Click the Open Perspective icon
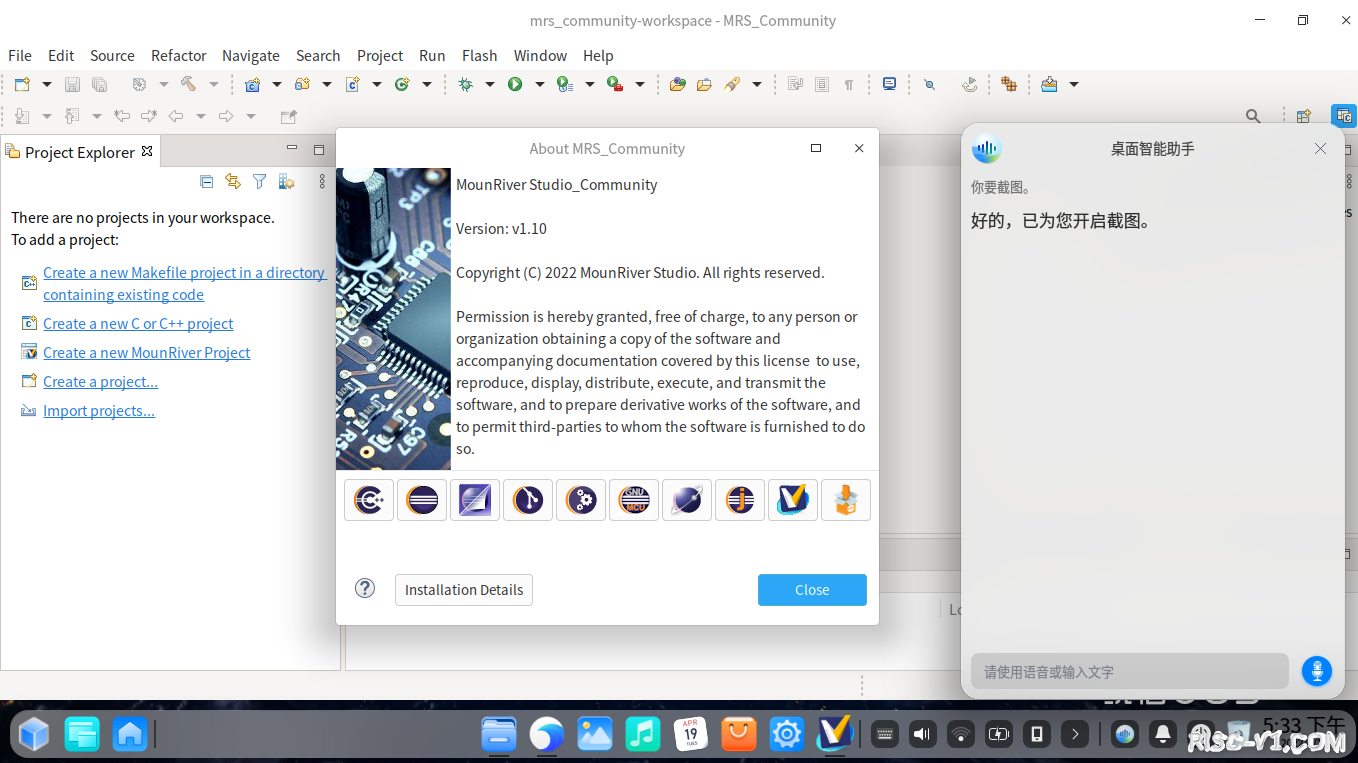The width and height of the screenshot is (1358, 763). coord(1303,116)
